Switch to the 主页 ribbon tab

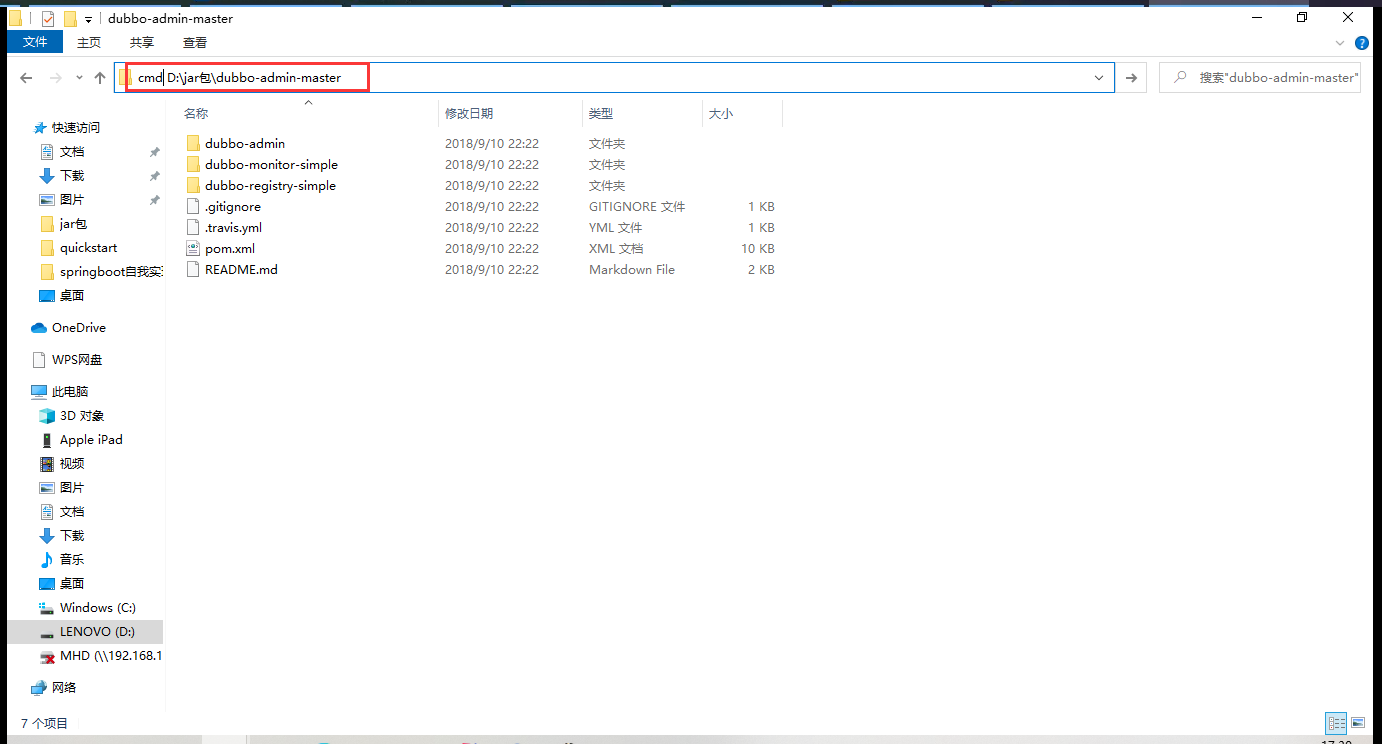coord(89,42)
